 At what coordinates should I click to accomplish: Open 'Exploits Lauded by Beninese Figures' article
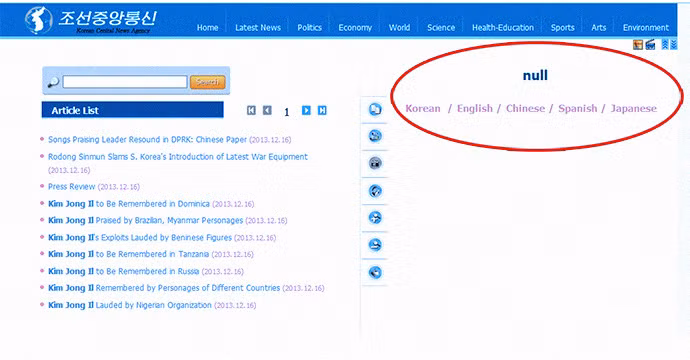[x=140, y=238]
